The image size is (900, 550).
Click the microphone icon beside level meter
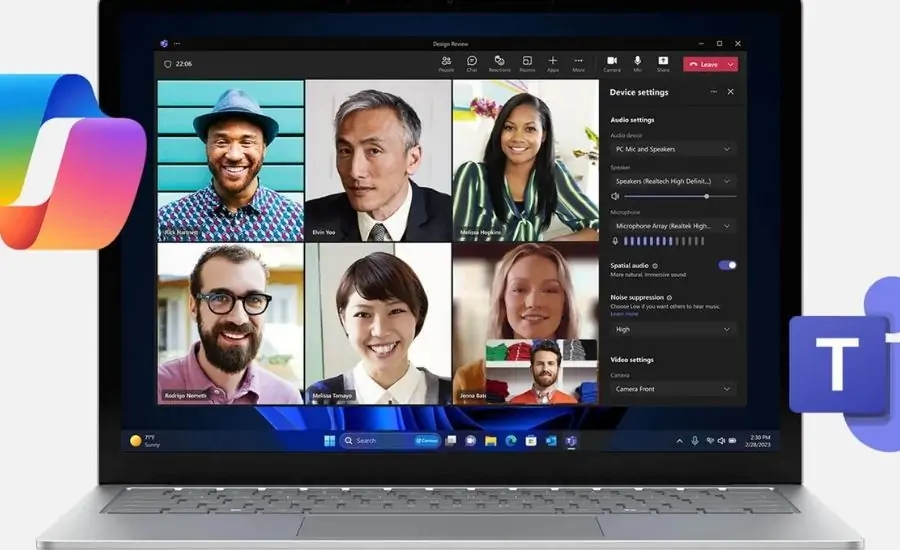(615, 241)
